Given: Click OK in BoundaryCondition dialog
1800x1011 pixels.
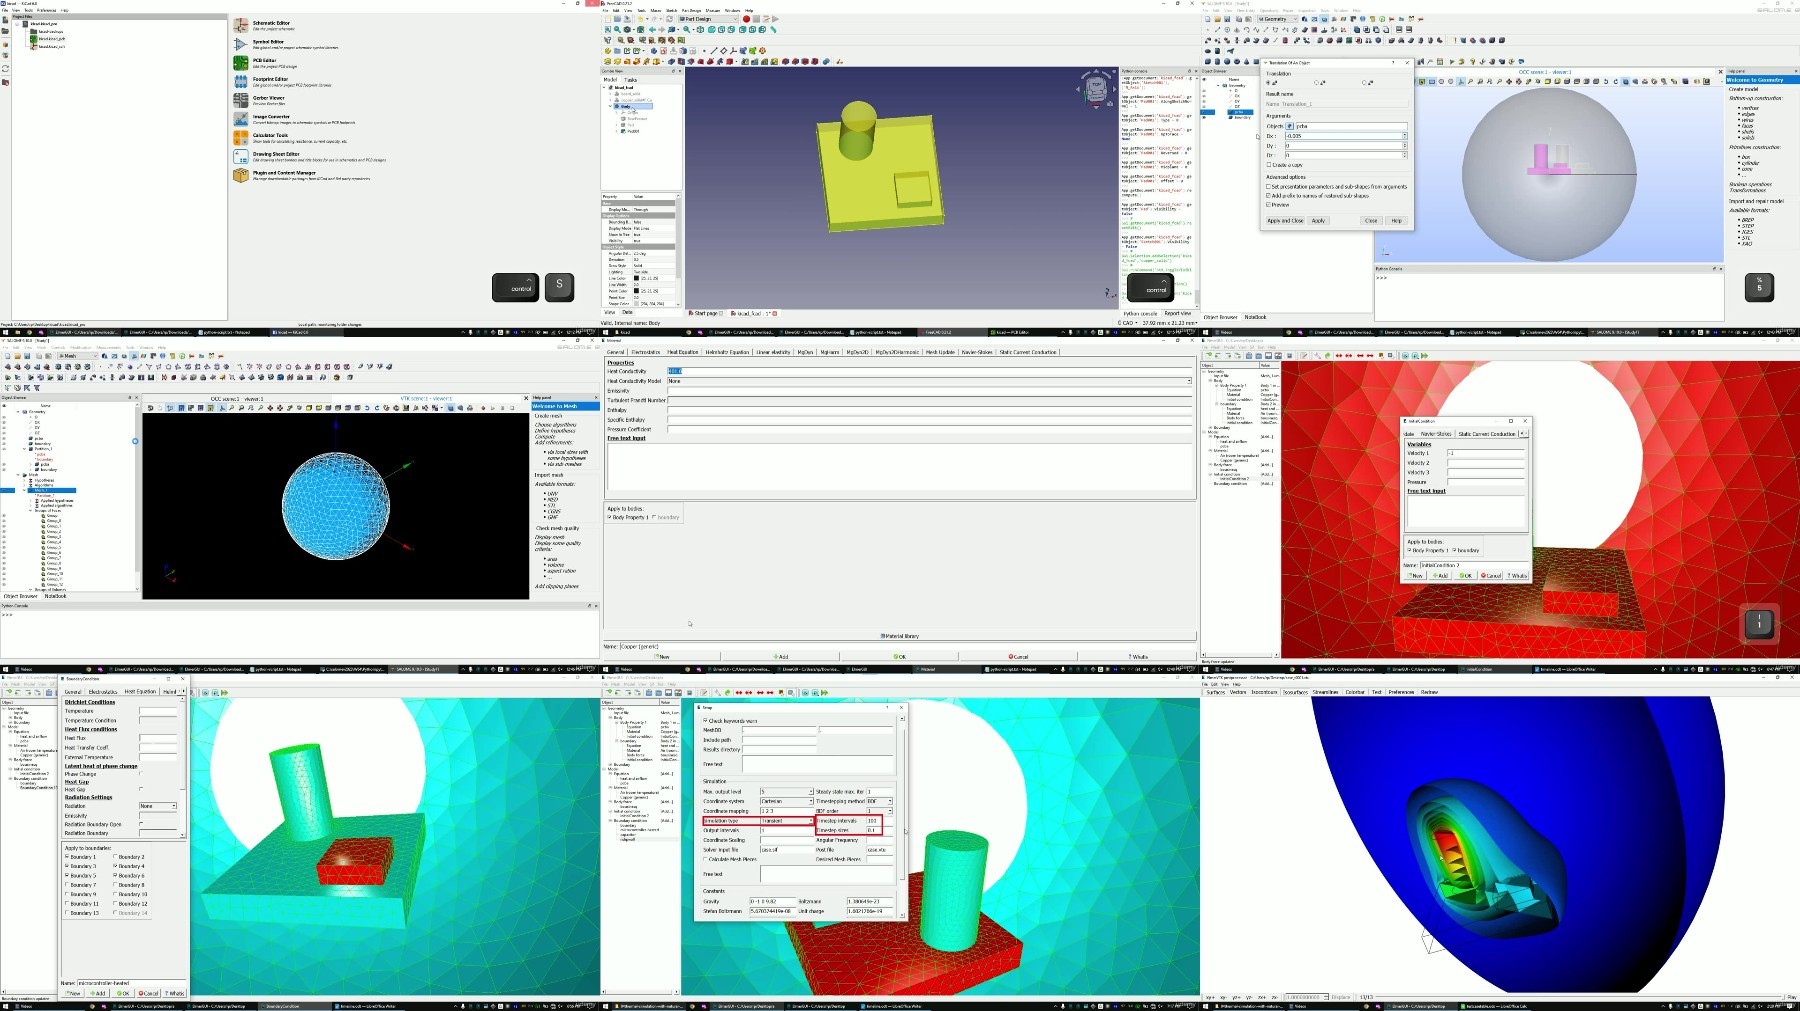Looking at the screenshot, I should 123,993.
